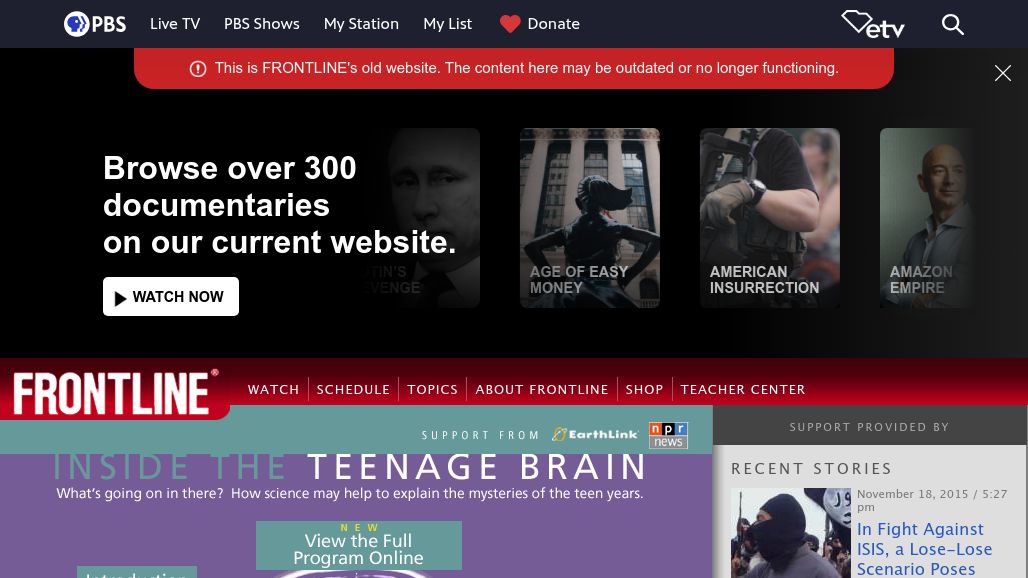The image size is (1028, 578).
Task: Click the NPR News sponsor logo
Action: pyautogui.click(x=668, y=435)
